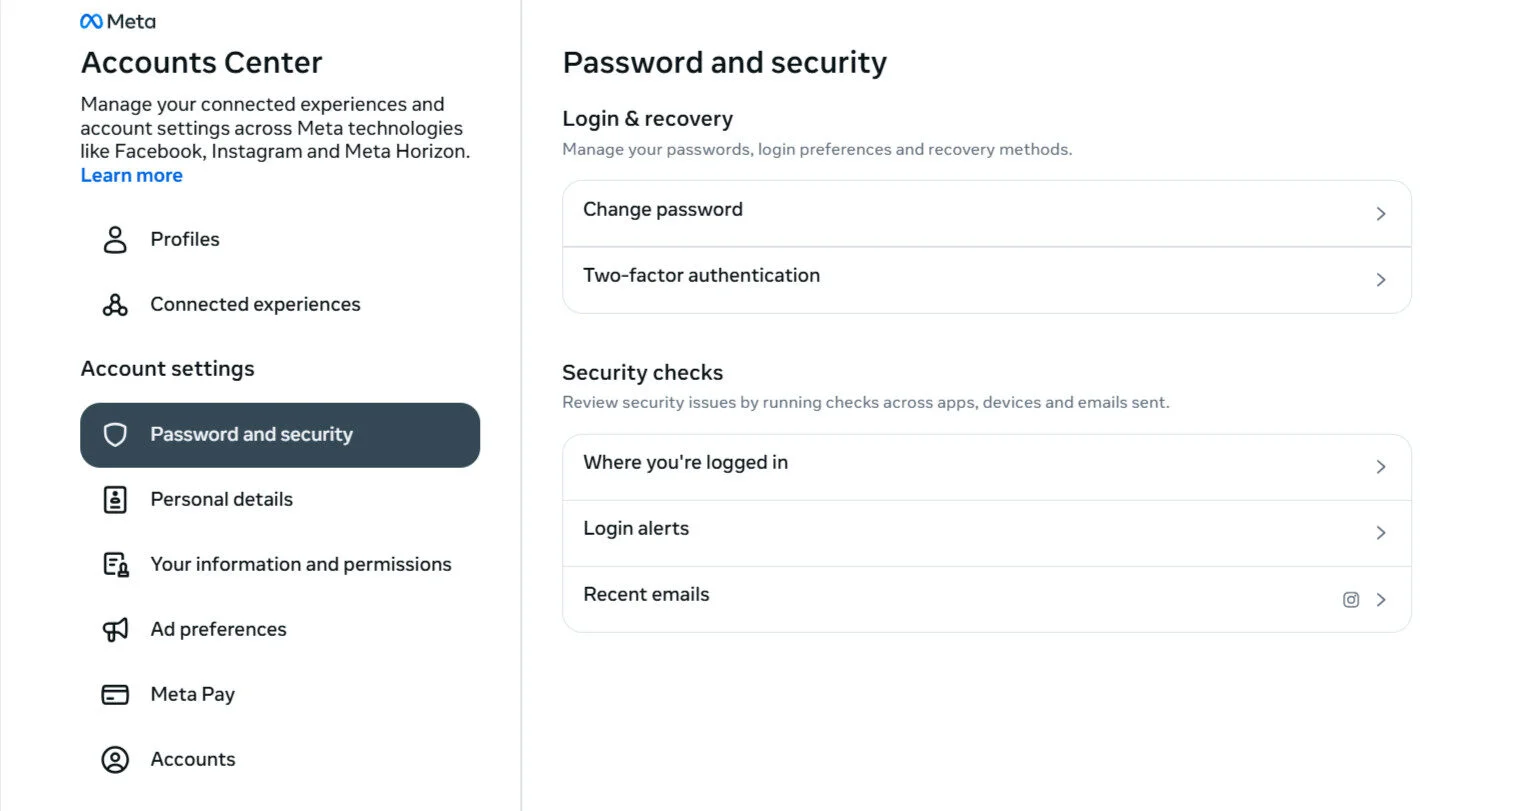Image resolution: width=1518 pixels, height=811 pixels.
Task: Open the Learn more link
Action: (131, 175)
